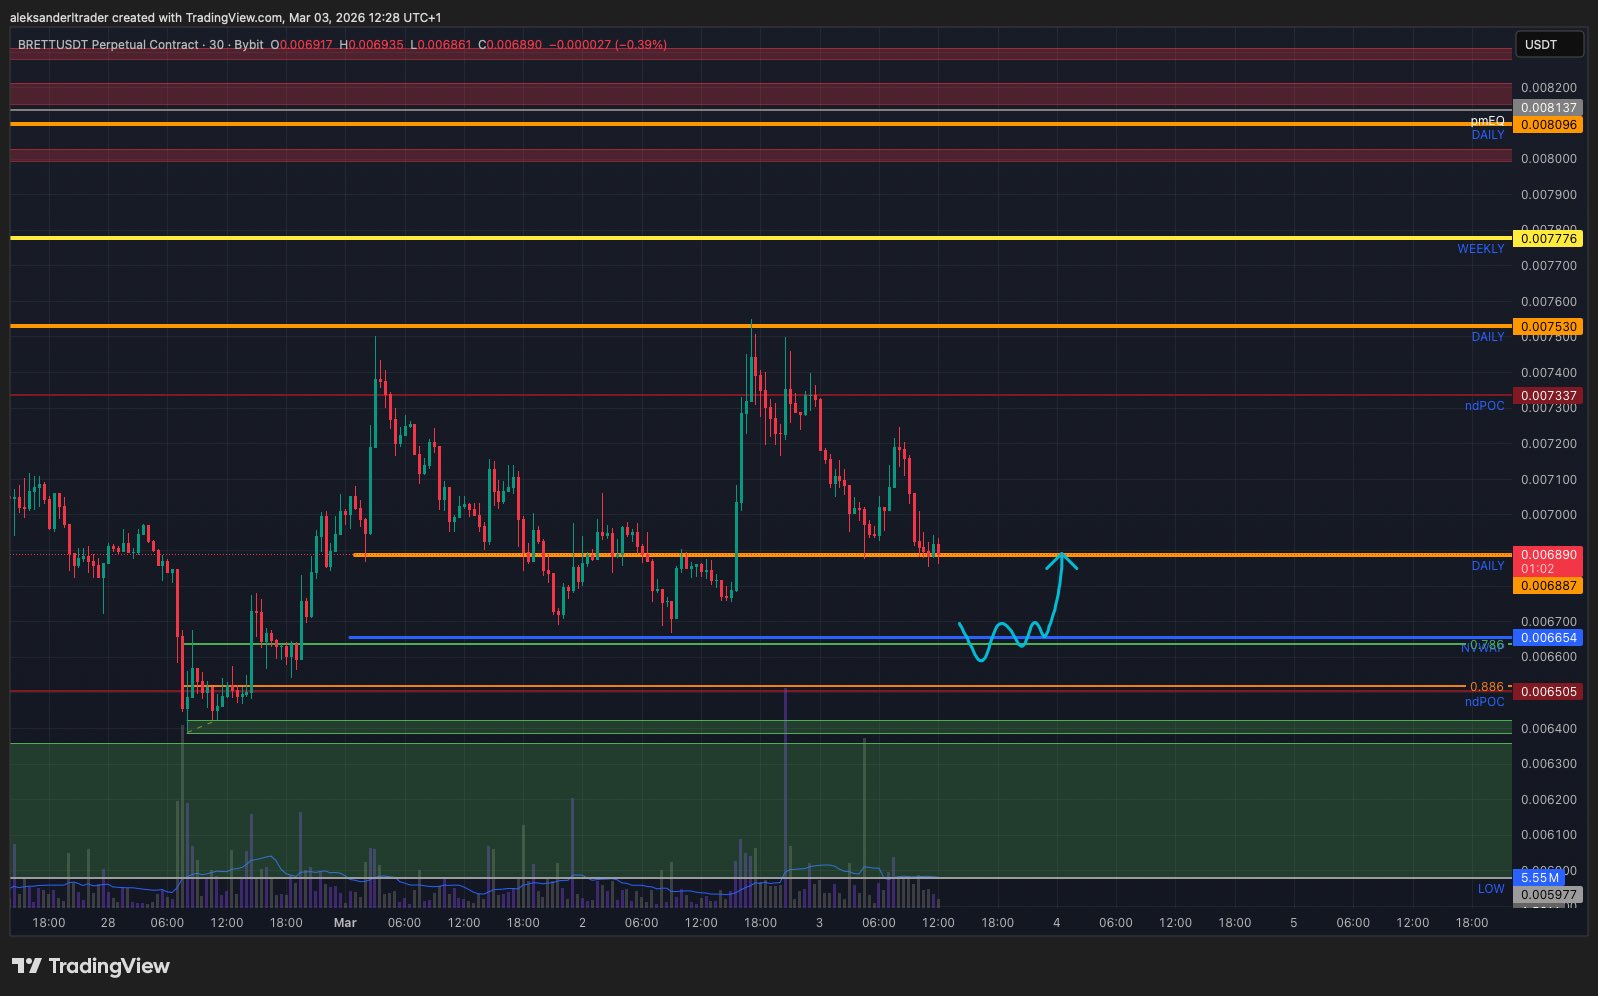Open the USDT currency selector
Screen dimensions: 1598x996
pos(1547,45)
